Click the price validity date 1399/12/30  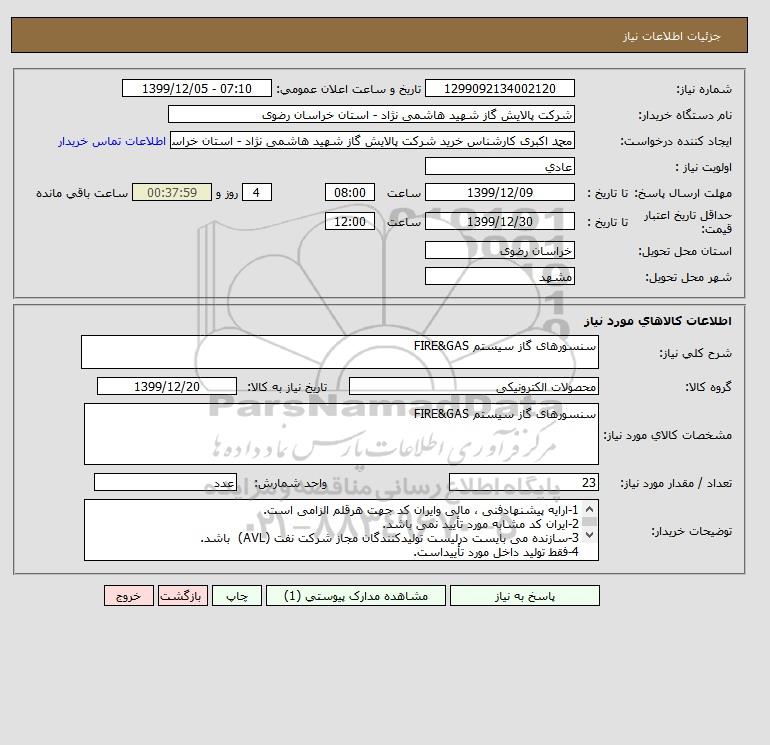(500, 221)
